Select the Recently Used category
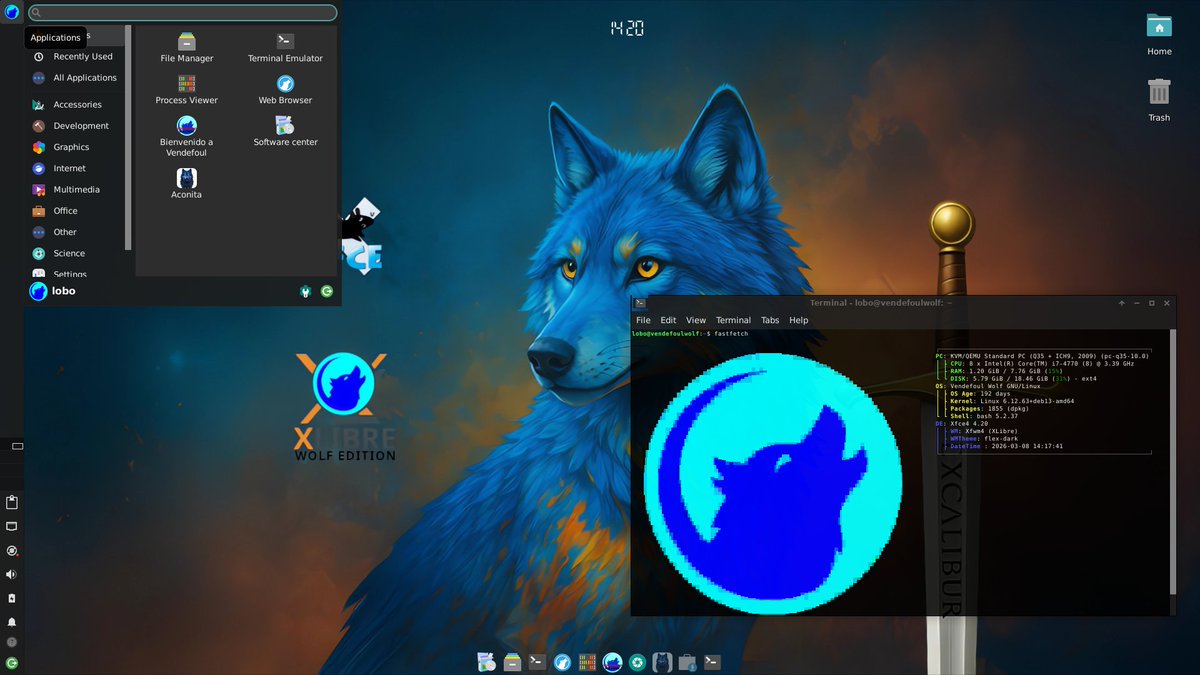The height and width of the screenshot is (675, 1200). 76,57
